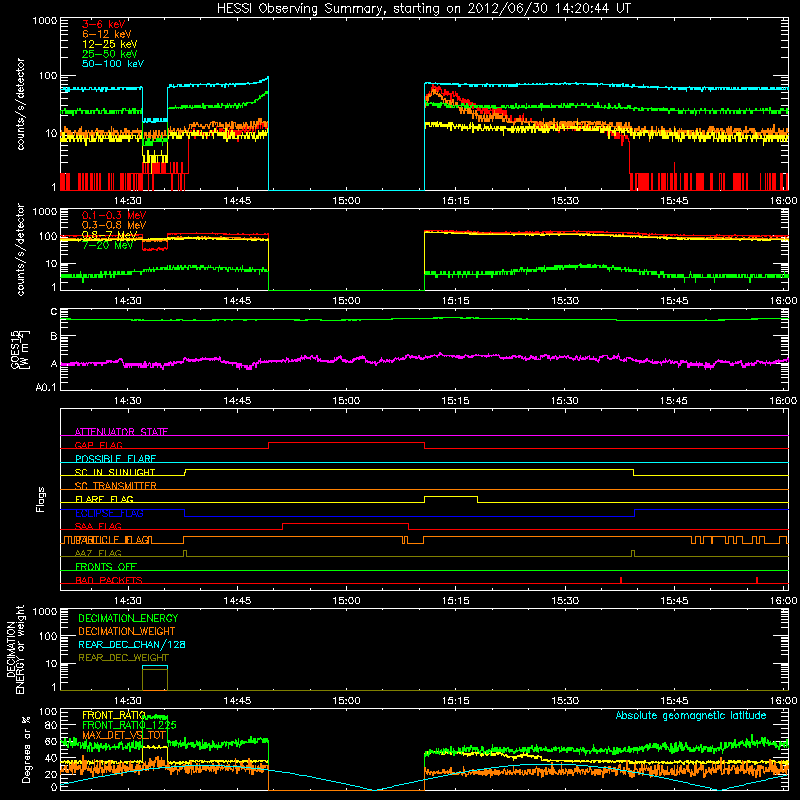
Task: Click the SC_TRANSMITTER flag label
Action: pyautogui.click(x=115, y=486)
